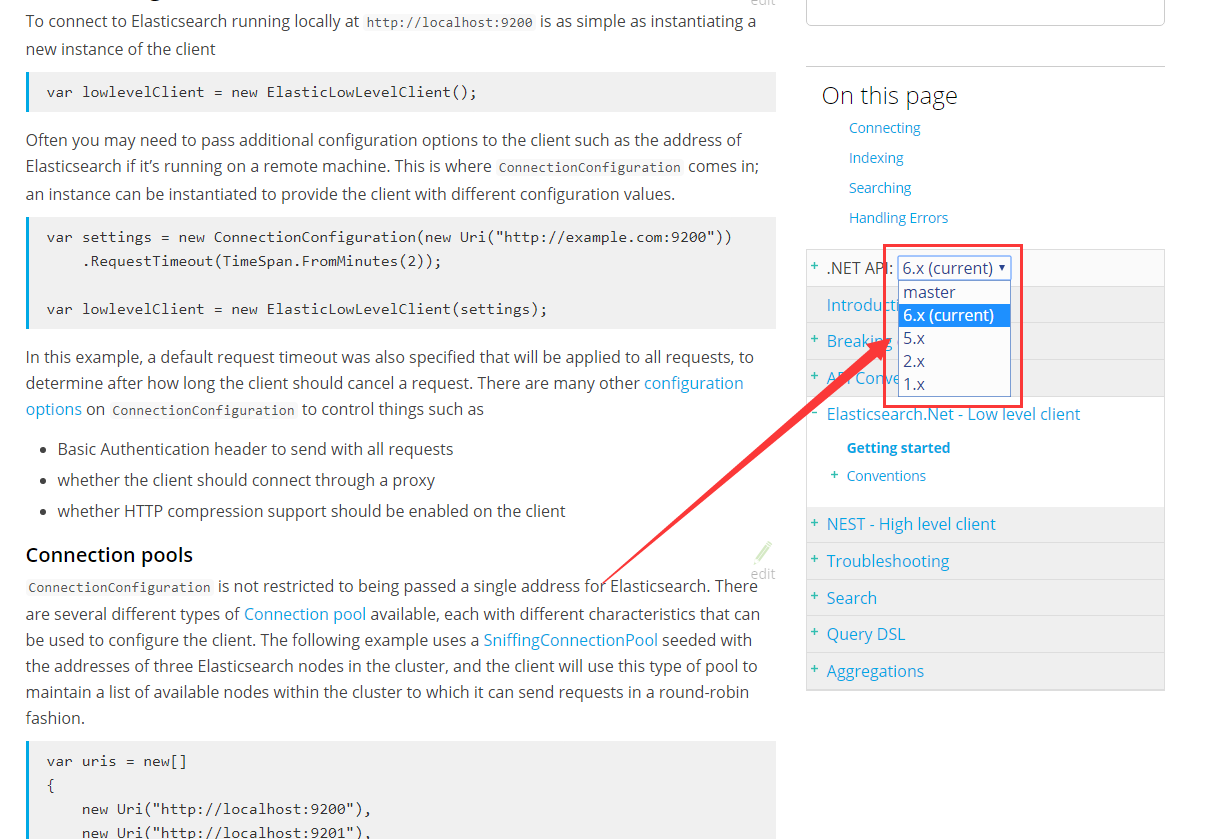Pick the 5.x version option
Viewport: 1223px width, 839px height.
tap(955, 338)
